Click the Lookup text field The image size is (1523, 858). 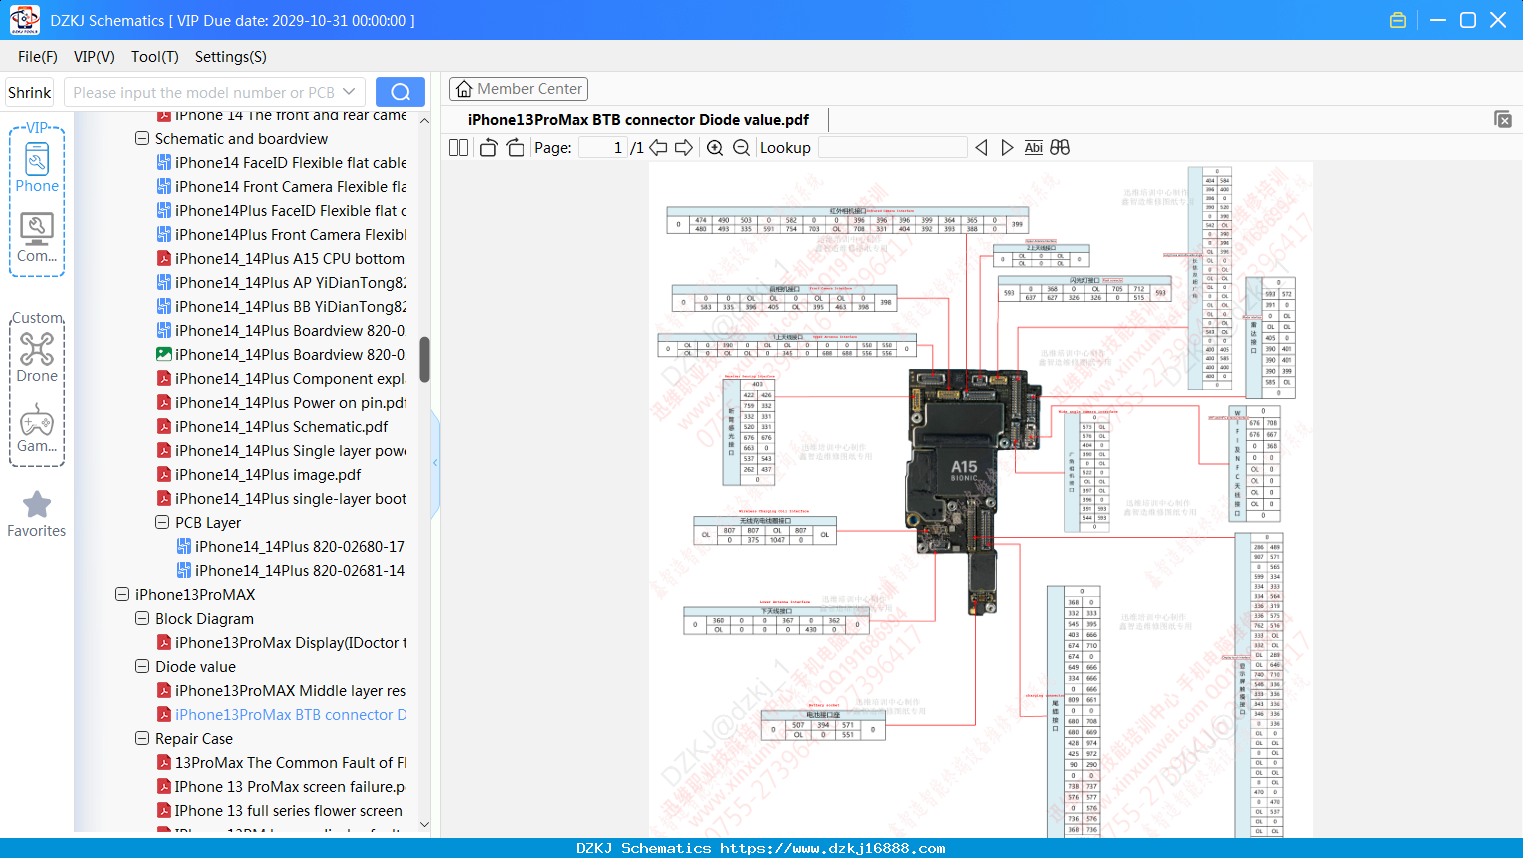[893, 147]
